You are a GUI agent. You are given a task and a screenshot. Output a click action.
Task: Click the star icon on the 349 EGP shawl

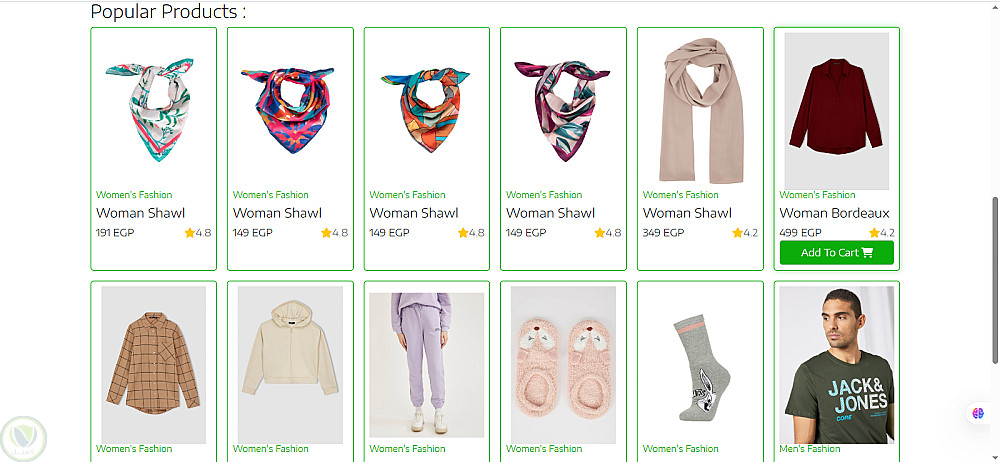[x=737, y=233]
